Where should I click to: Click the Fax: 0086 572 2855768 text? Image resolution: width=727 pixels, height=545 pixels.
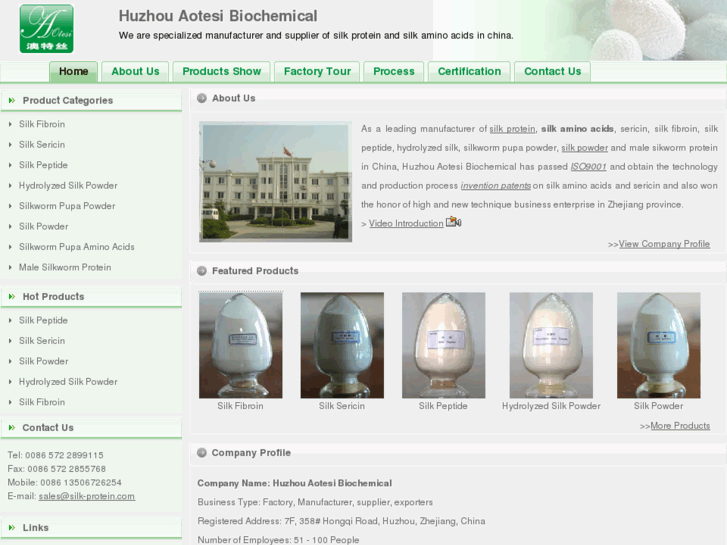pos(57,469)
